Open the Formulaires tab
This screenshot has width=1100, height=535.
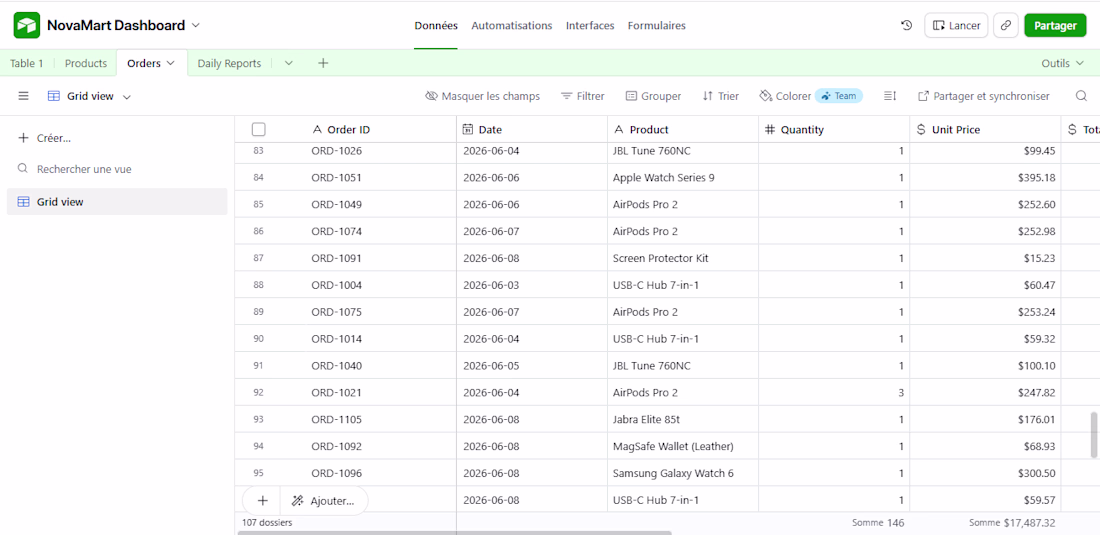pos(657,25)
